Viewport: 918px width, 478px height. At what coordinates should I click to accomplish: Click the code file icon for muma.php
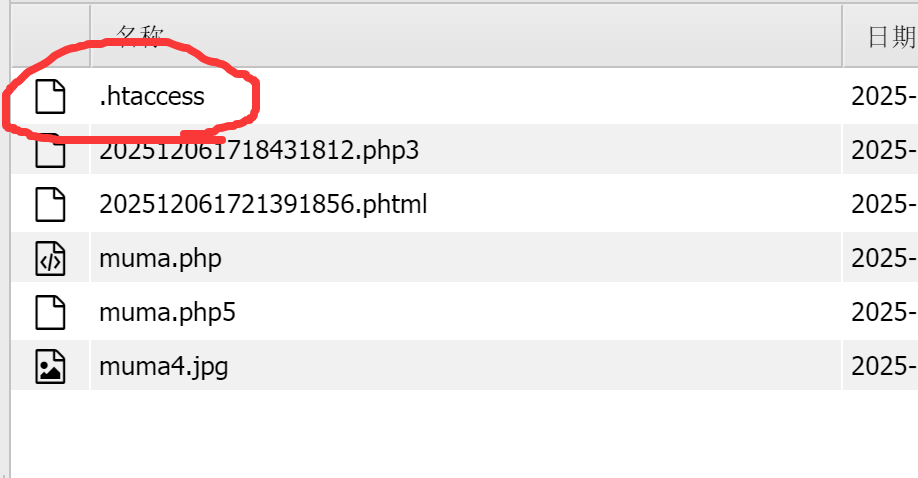[50, 259]
